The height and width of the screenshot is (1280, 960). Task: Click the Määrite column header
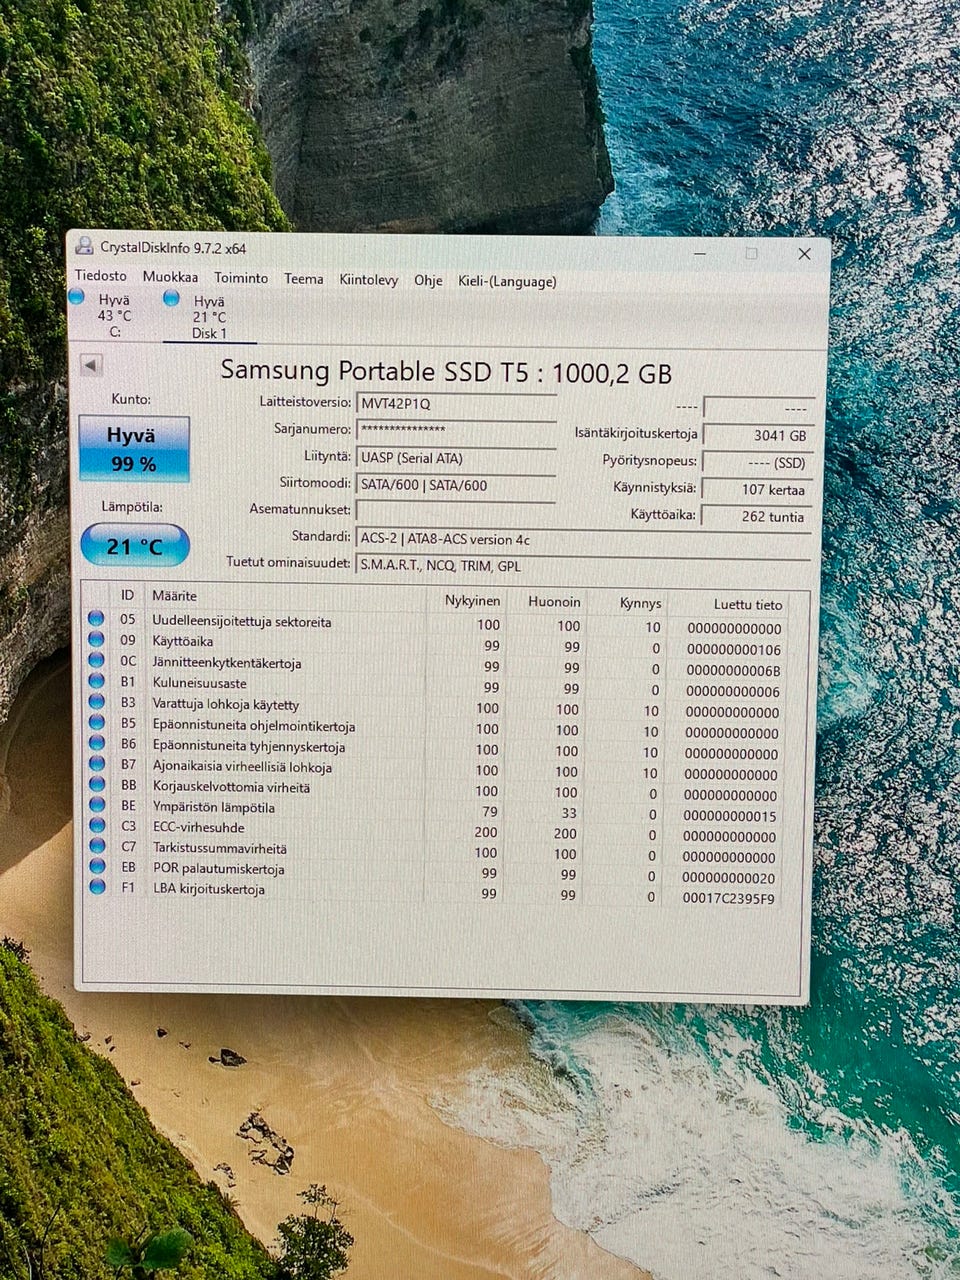point(174,595)
